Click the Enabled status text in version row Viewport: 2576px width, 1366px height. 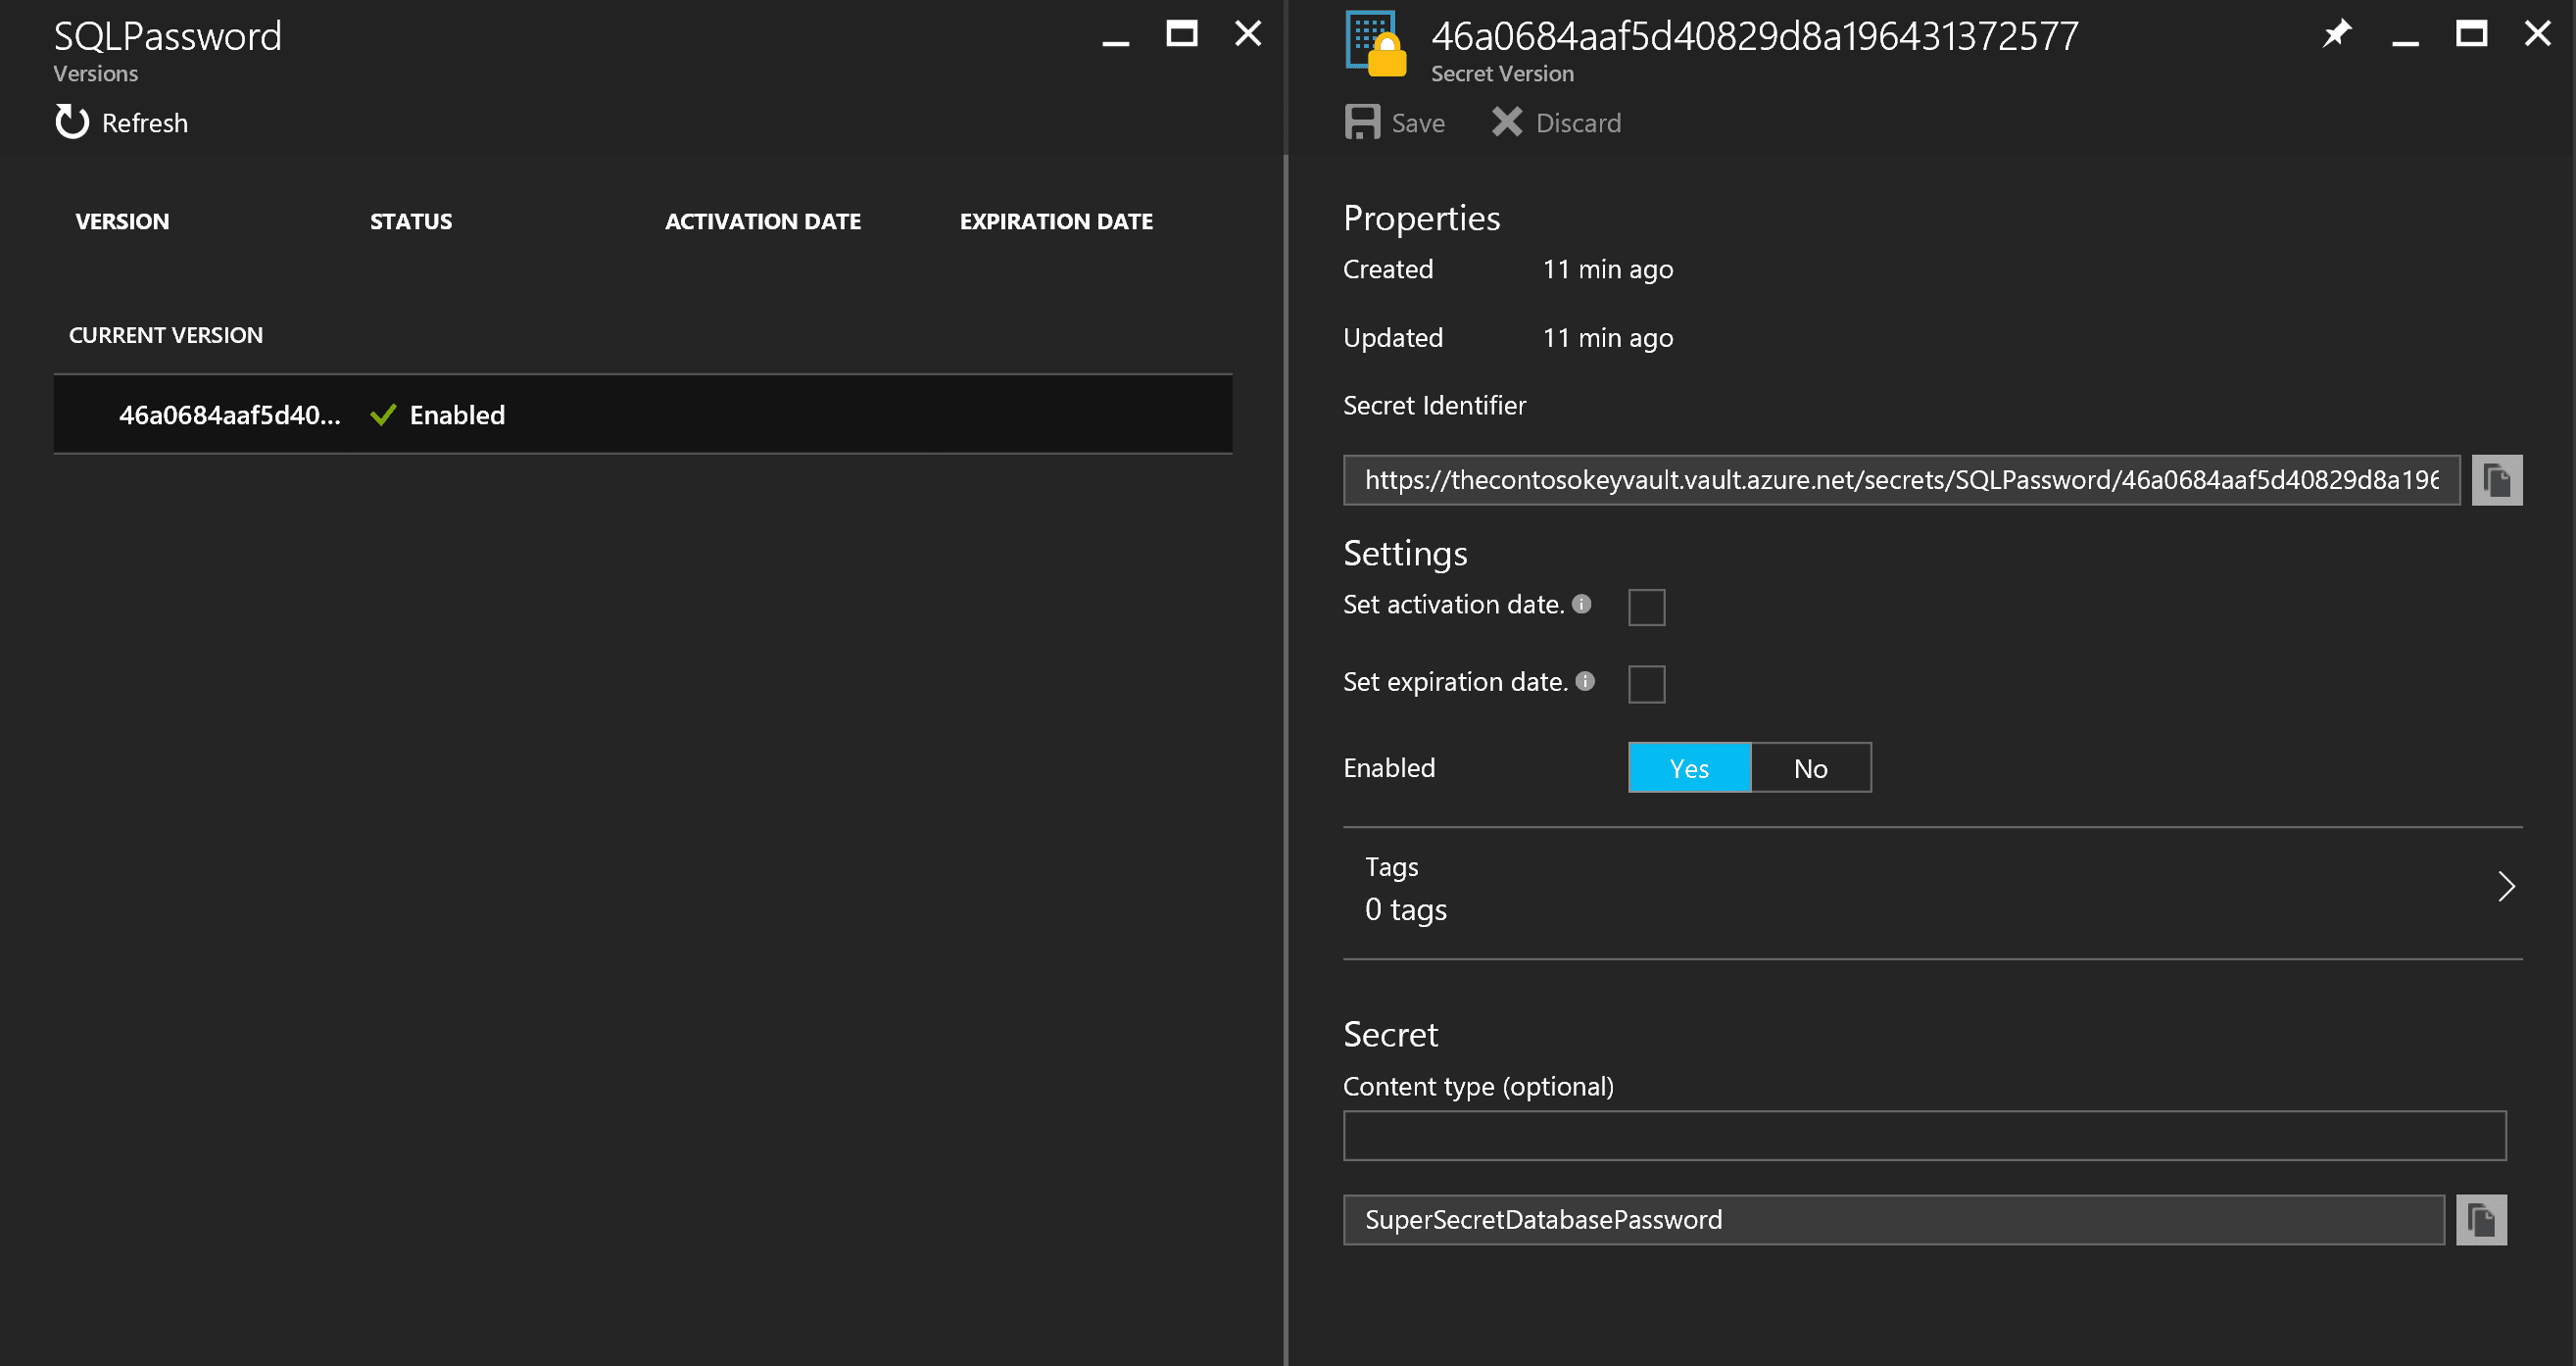[457, 415]
